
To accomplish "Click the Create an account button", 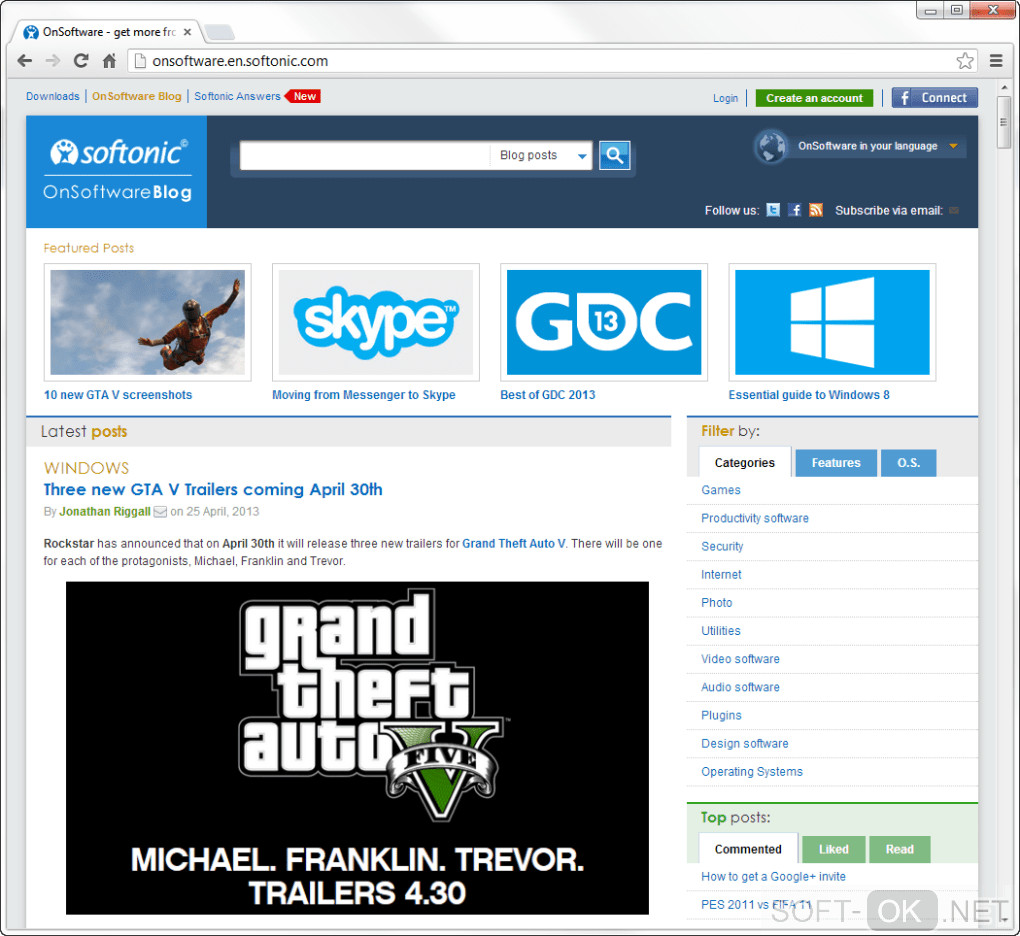I will [x=814, y=98].
